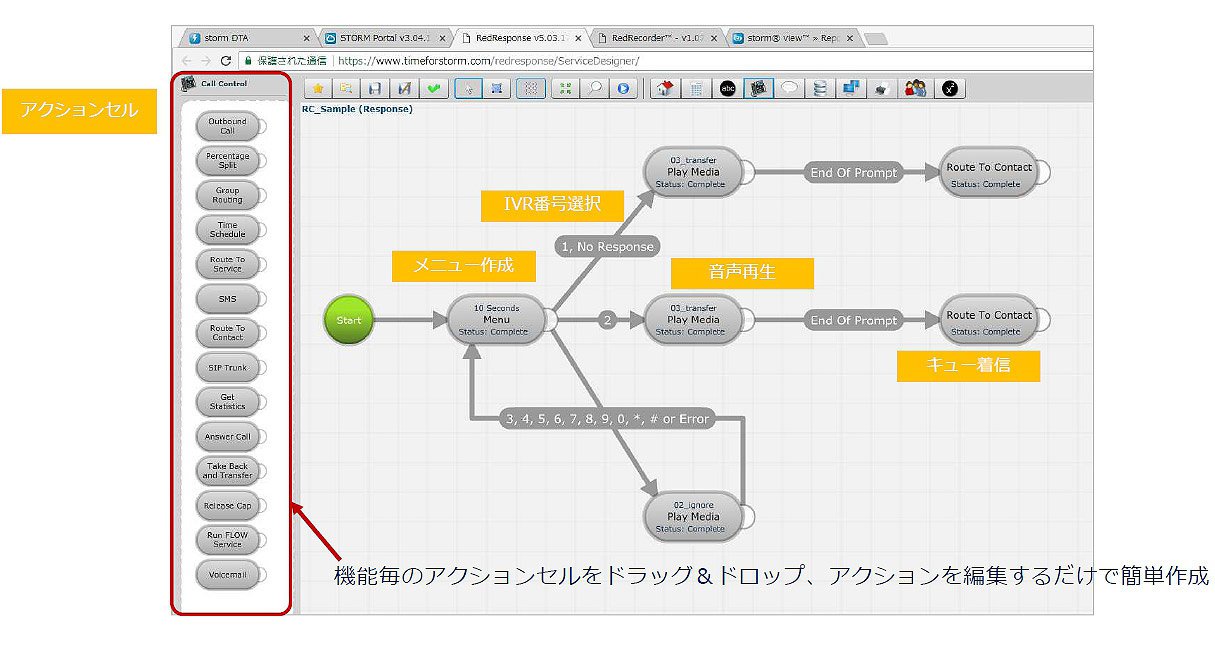1215x661 pixels.
Task: Close the storm DTA browser tab
Action: click(306, 38)
